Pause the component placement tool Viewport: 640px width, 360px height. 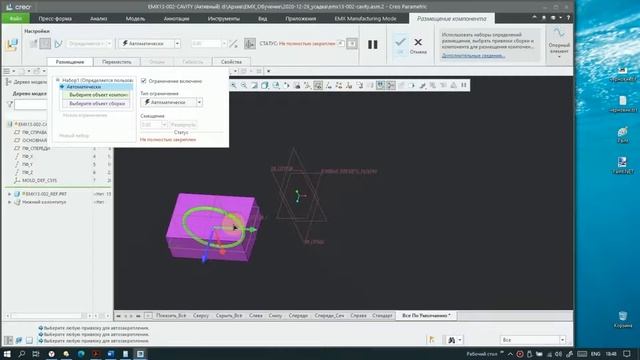pos(373,44)
